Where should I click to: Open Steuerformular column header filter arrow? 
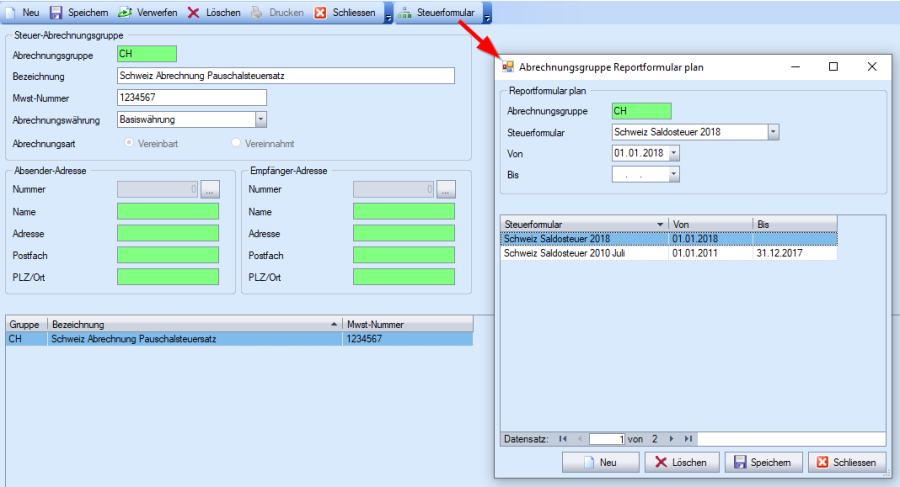click(x=660, y=225)
